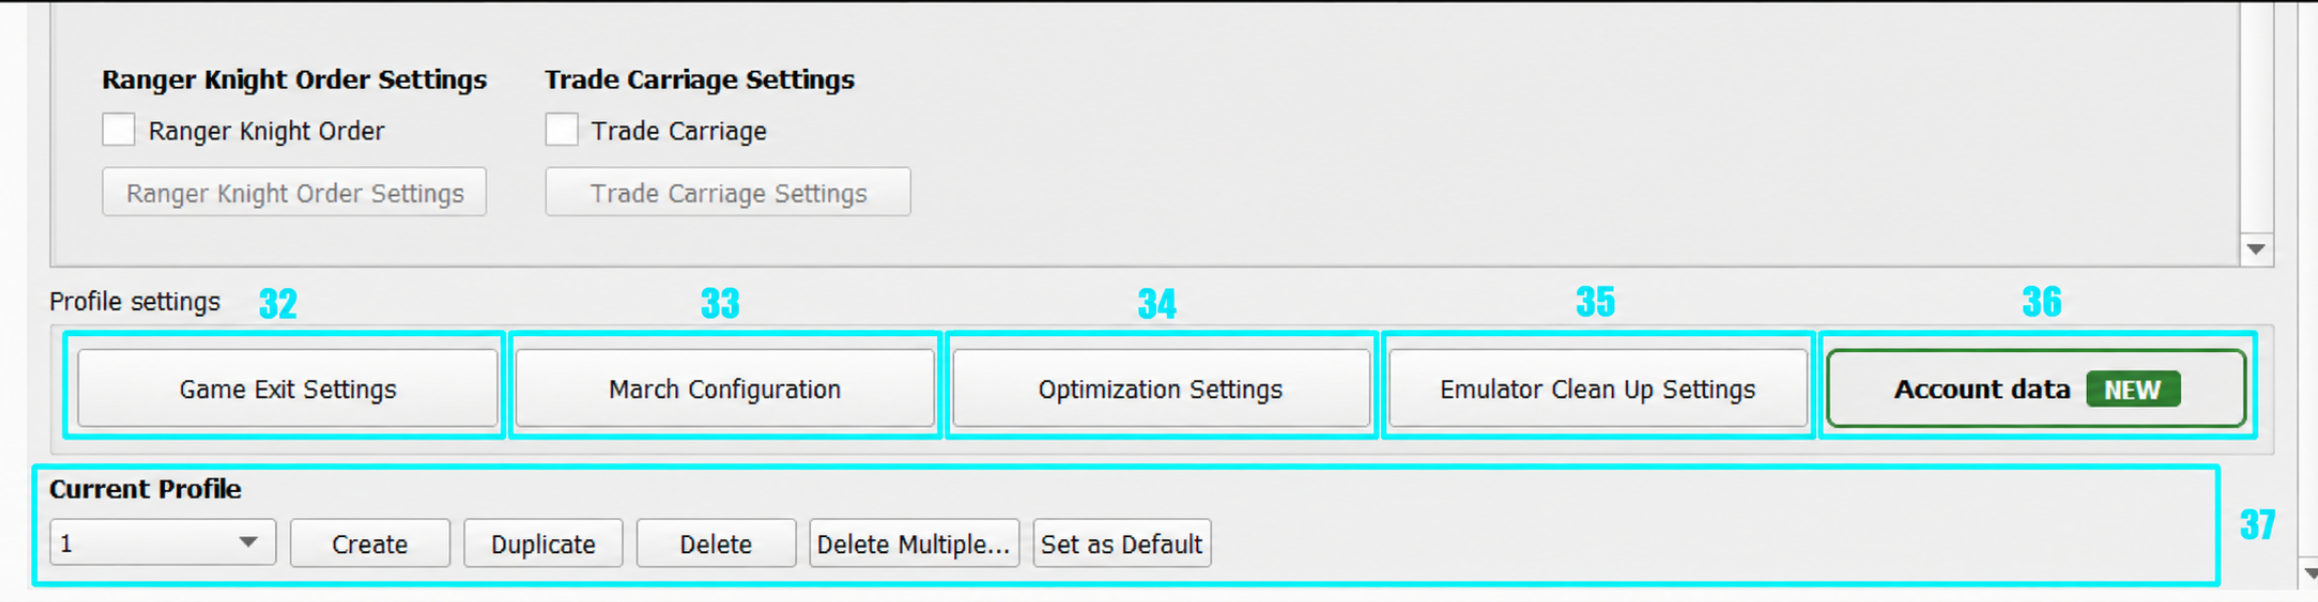The image size is (2318, 602).
Task: Open Game Exit Settings
Action: (x=288, y=388)
